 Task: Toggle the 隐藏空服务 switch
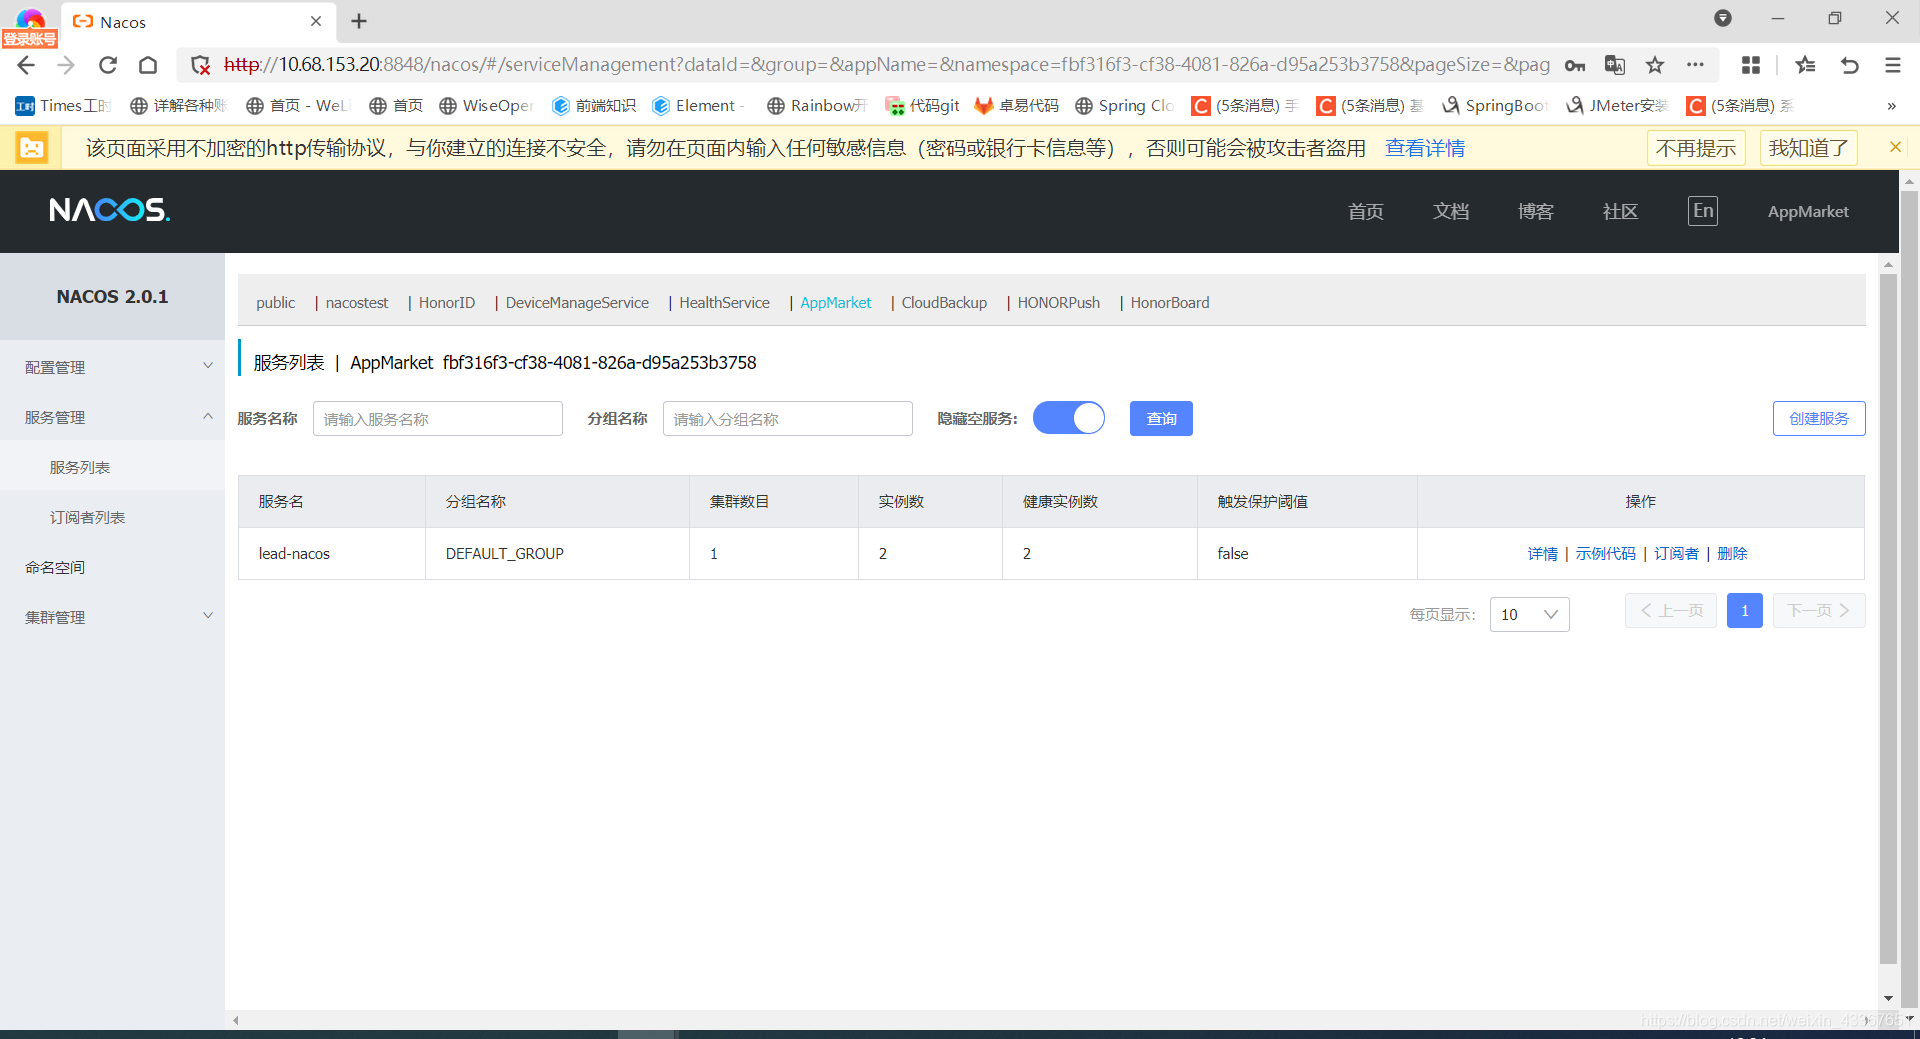pyautogui.click(x=1068, y=418)
